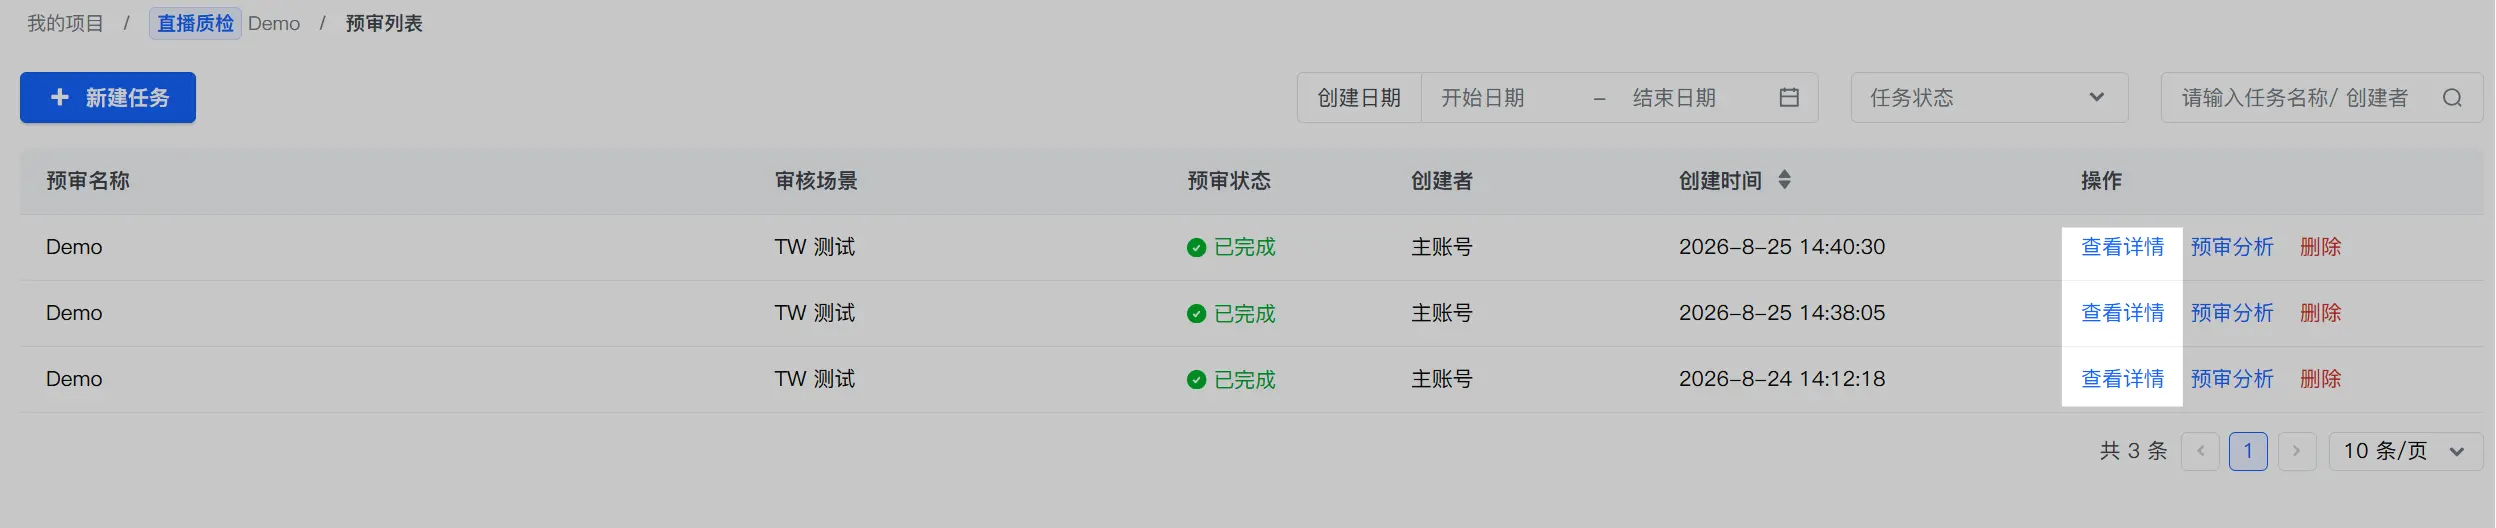The height and width of the screenshot is (528, 2496).
Task: Delete the task created 2026-8-24
Action: [2320, 379]
